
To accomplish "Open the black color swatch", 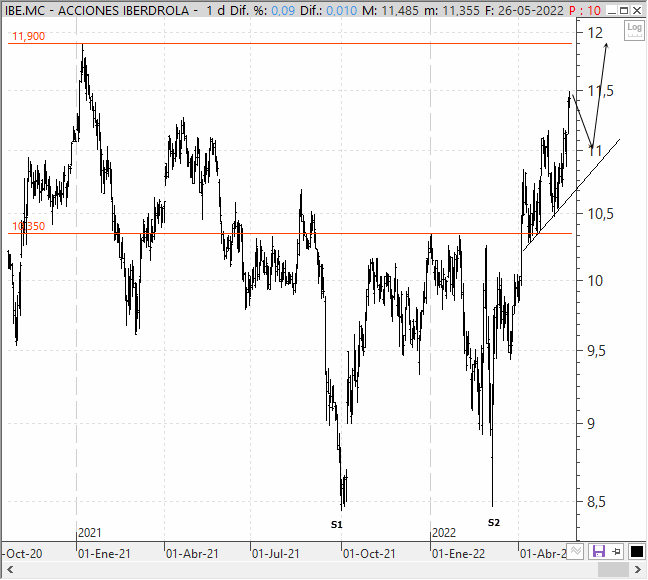I will 636,551.
